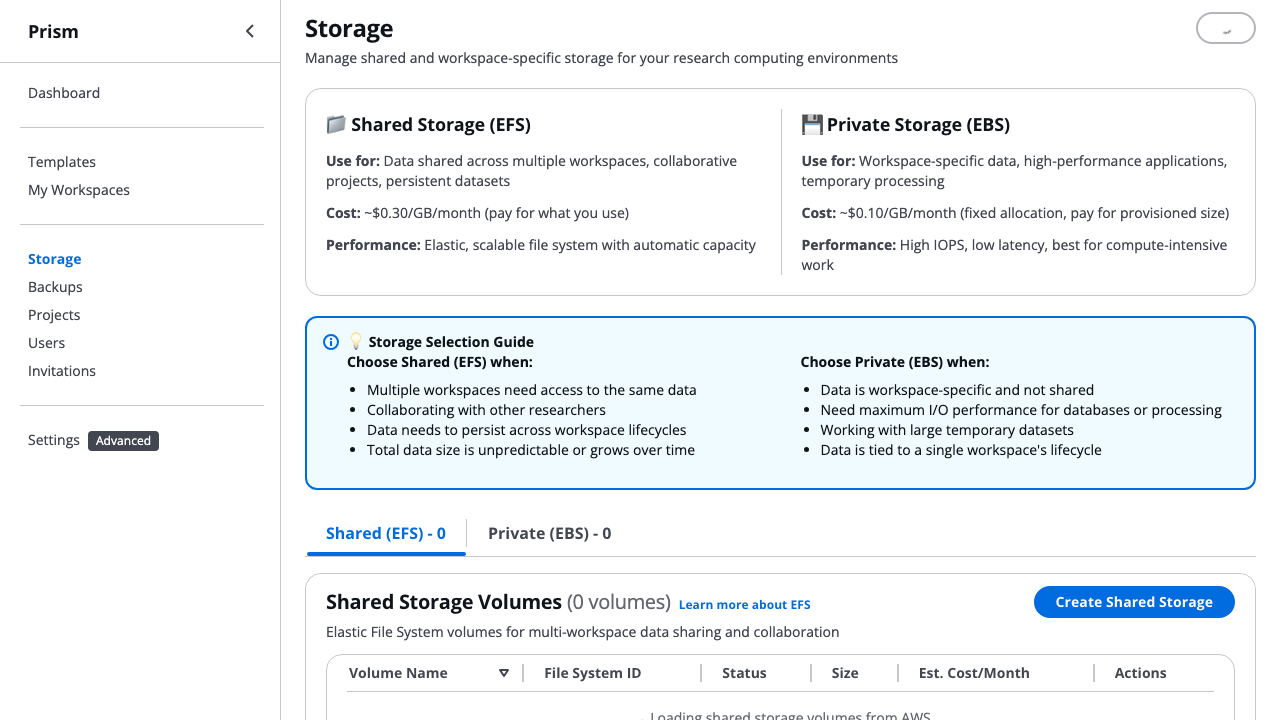Image resolution: width=1280 pixels, height=720 pixels.
Task: Click the refresh spinner button at top right
Action: pos(1226,29)
